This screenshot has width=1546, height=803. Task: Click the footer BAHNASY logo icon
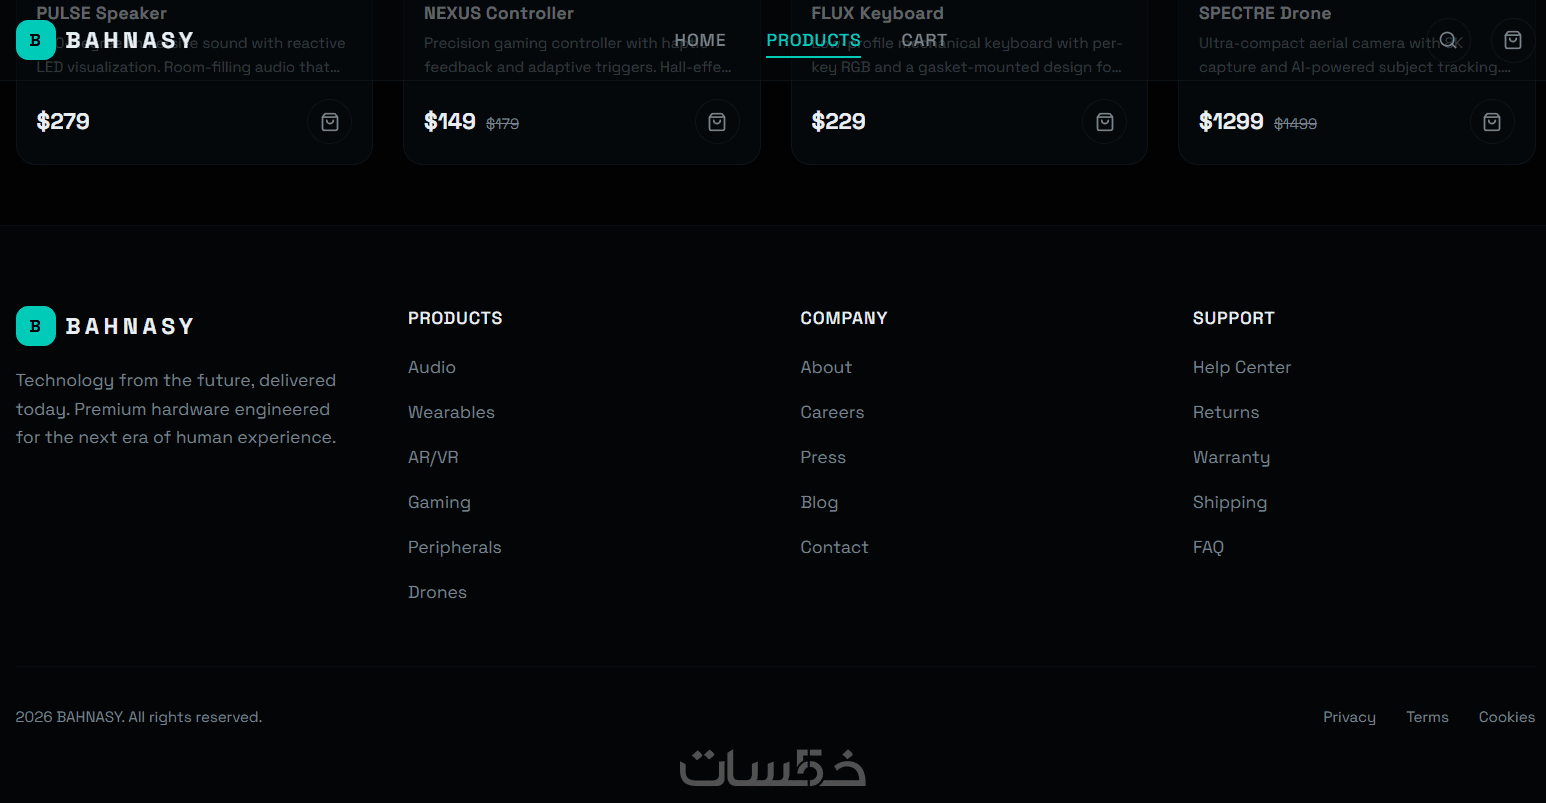36,326
